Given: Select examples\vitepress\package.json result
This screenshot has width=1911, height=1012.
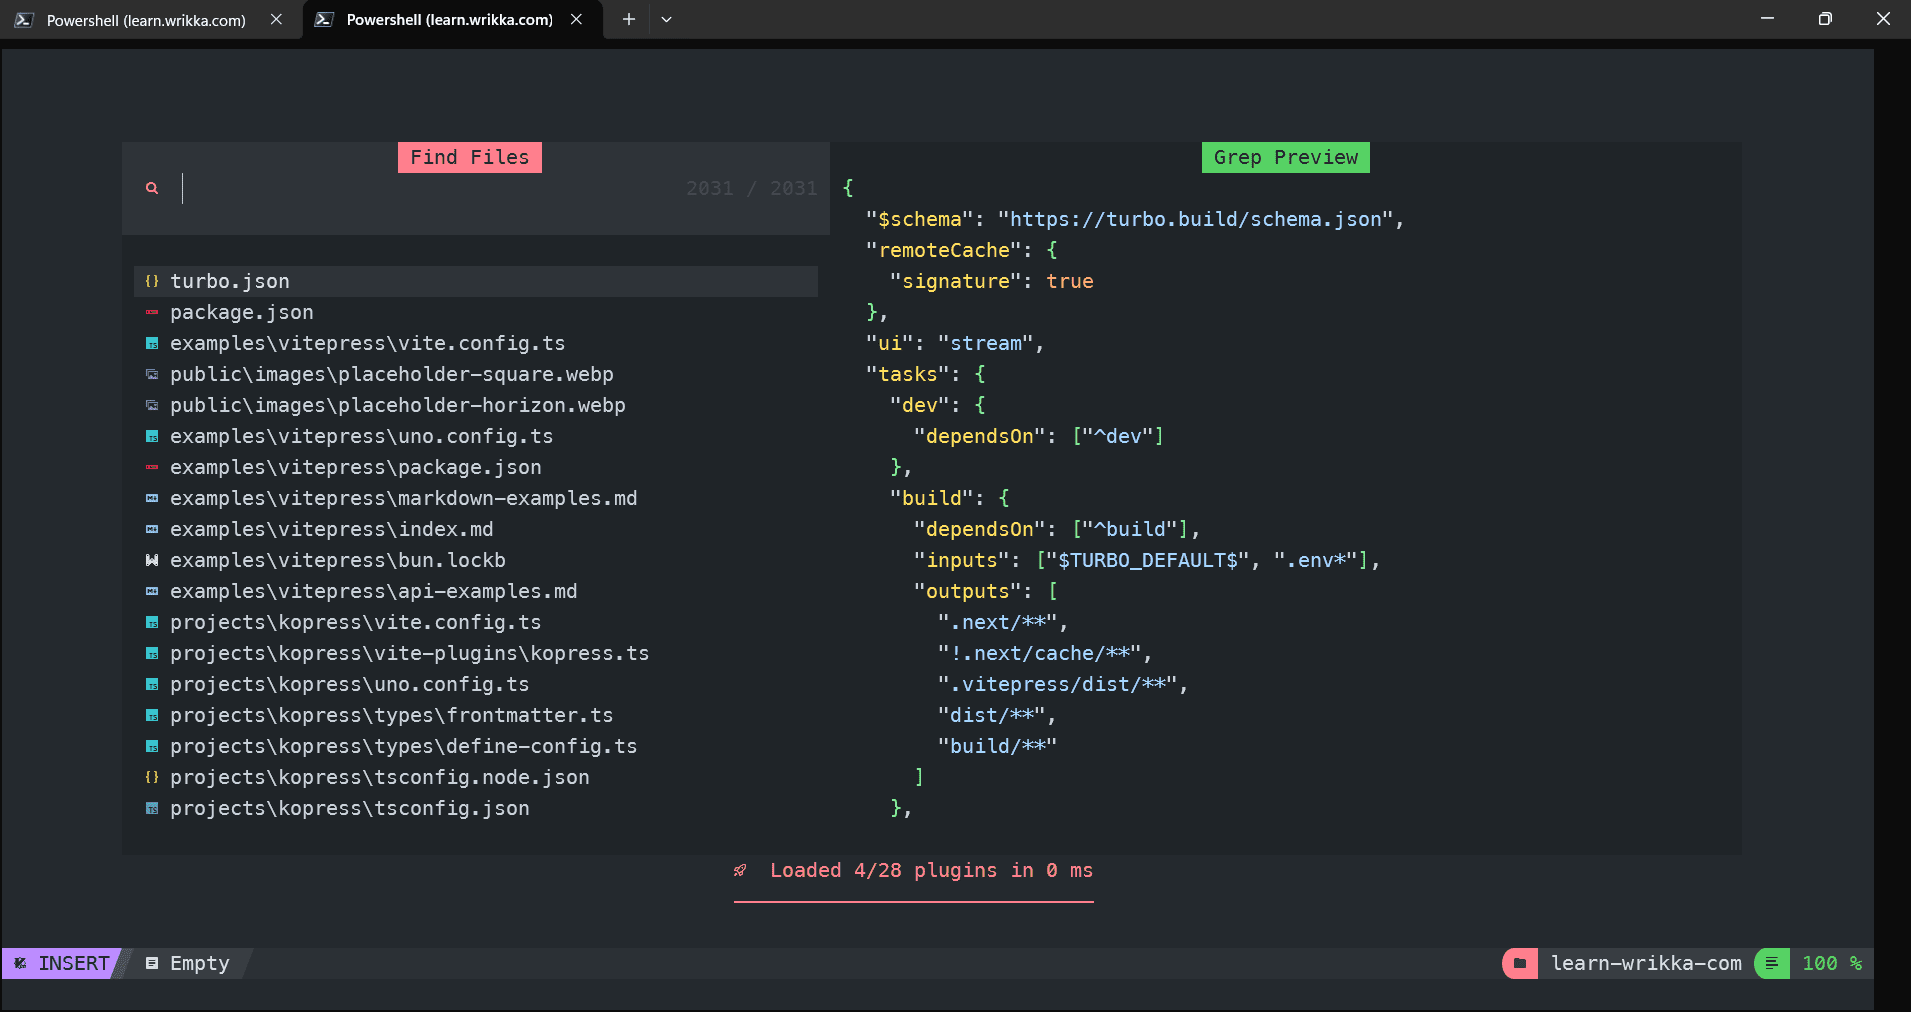Looking at the screenshot, I should (x=476, y=467).
